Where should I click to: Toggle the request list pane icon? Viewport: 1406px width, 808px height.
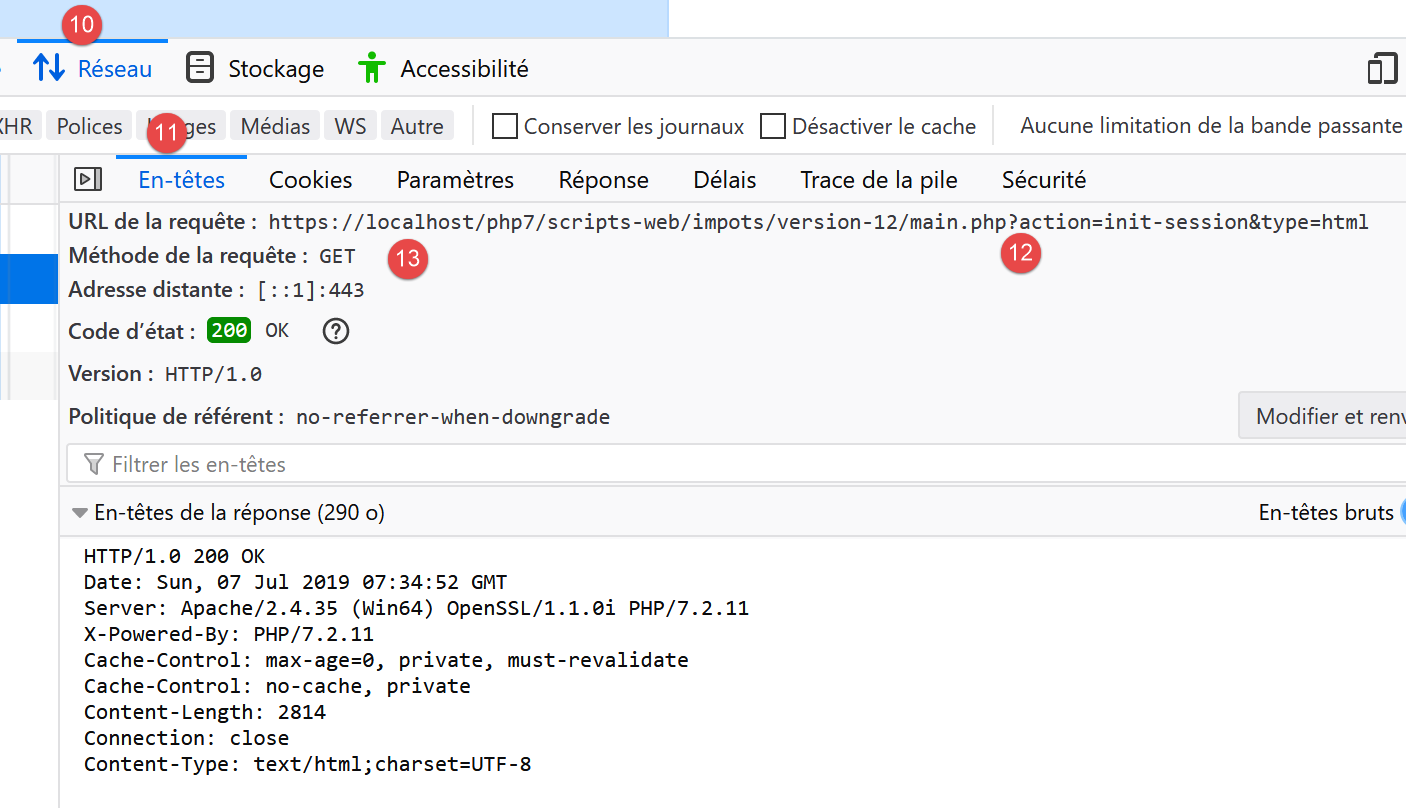click(89, 180)
